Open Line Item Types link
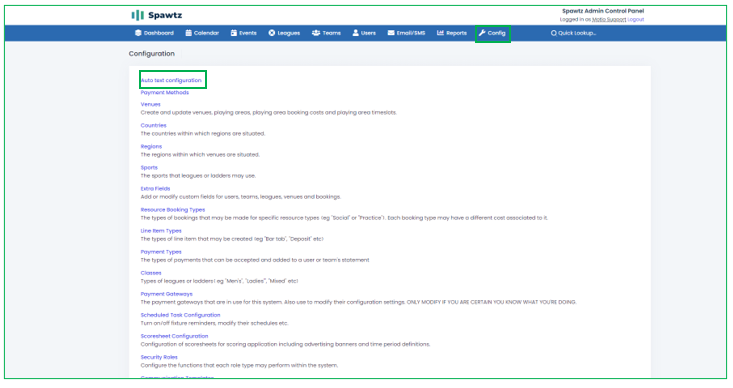This screenshot has width=733, height=388. point(161,230)
